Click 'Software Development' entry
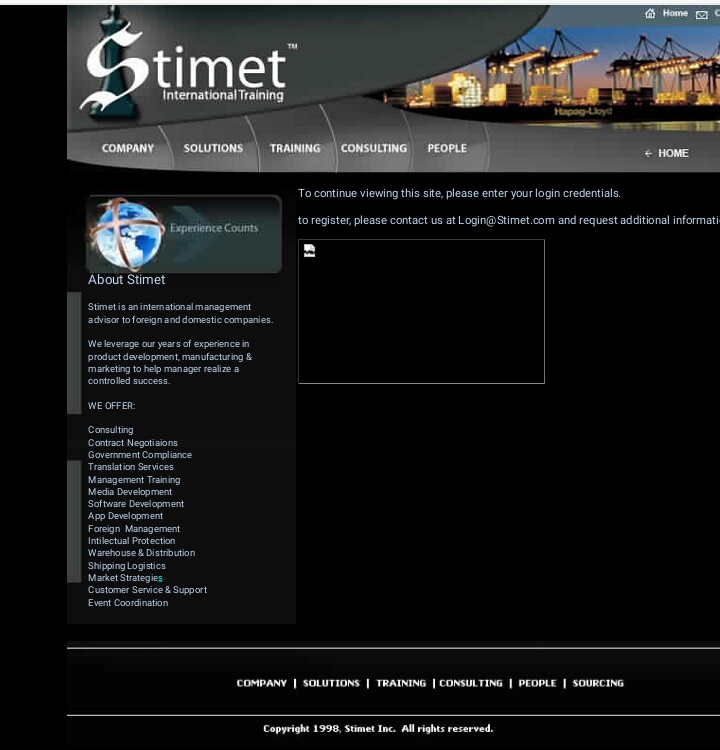The width and height of the screenshot is (720, 750). tap(136, 504)
